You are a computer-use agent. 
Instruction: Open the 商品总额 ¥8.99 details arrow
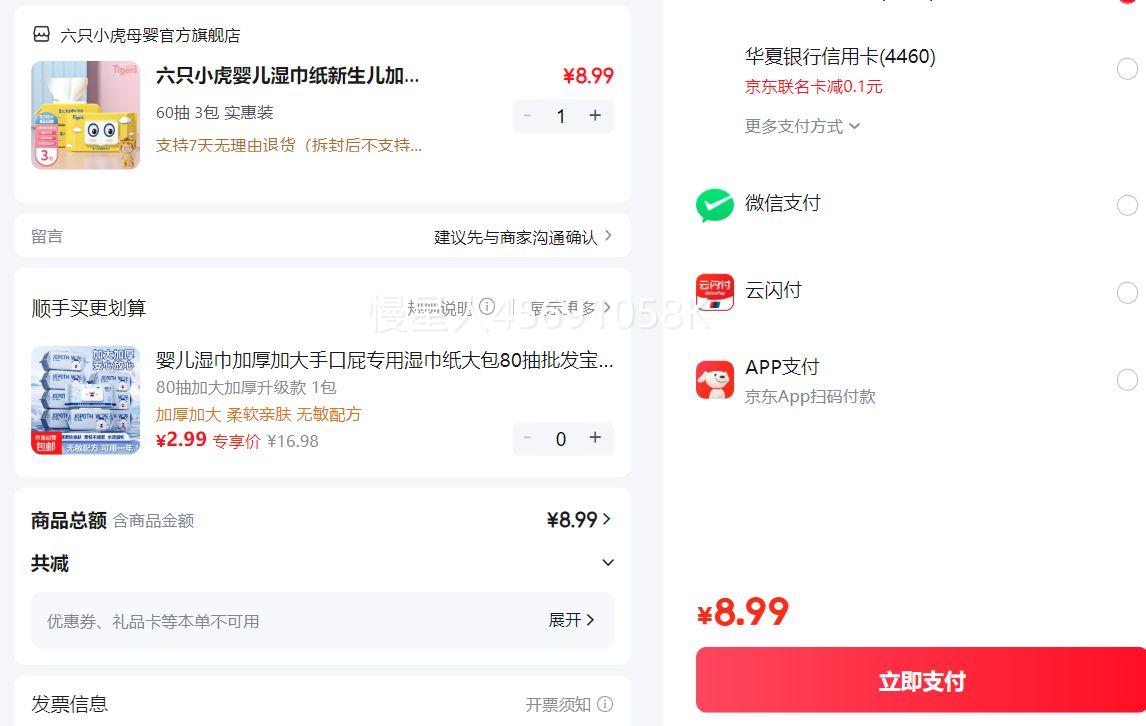click(607, 519)
